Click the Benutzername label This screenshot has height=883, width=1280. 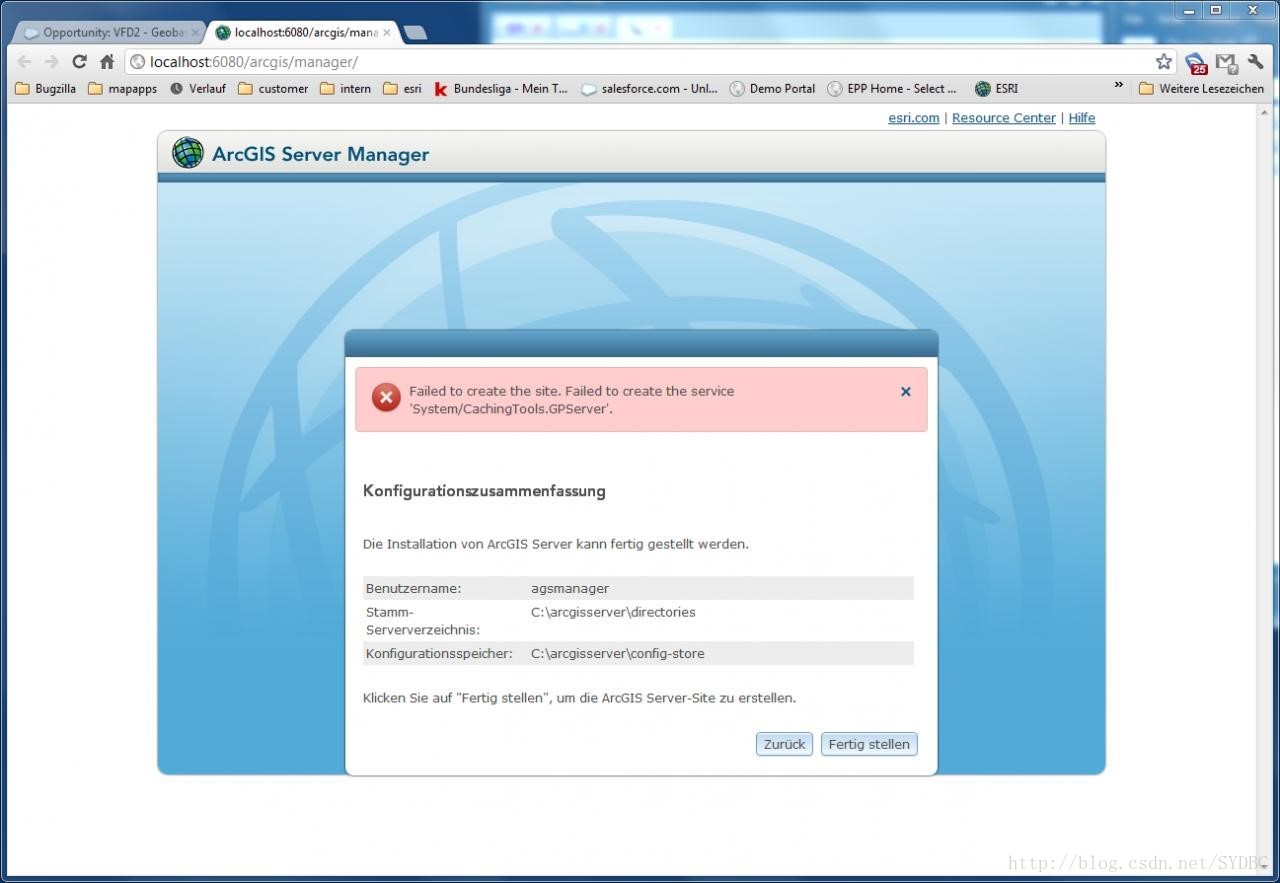[413, 588]
